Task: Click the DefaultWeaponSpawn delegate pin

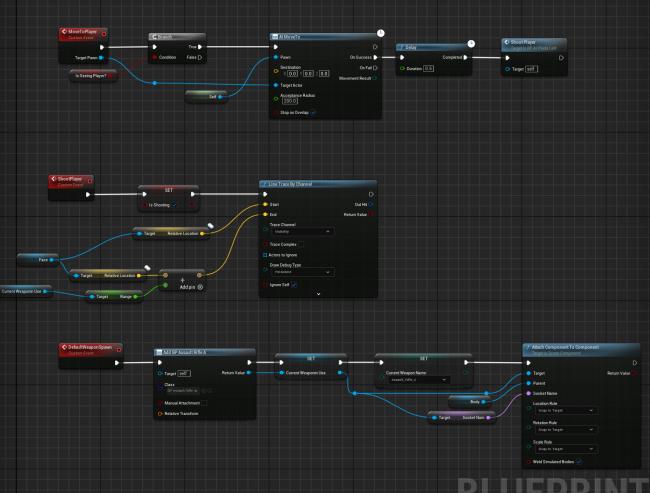Action: [x=119, y=350]
